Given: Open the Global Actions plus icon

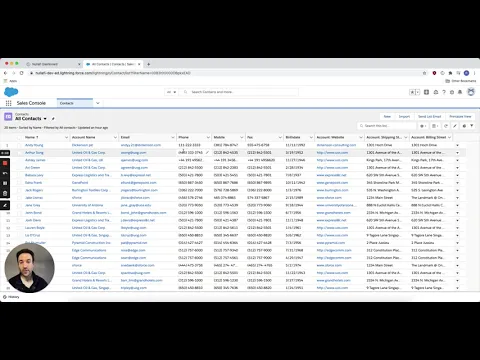Looking at the screenshot, I should 426,92.
